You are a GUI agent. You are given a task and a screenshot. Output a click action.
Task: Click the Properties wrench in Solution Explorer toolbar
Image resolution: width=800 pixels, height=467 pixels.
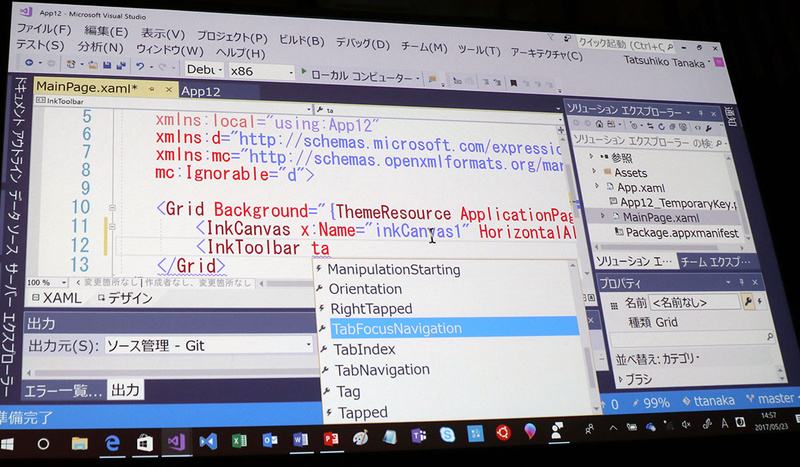pyautogui.click(x=709, y=128)
